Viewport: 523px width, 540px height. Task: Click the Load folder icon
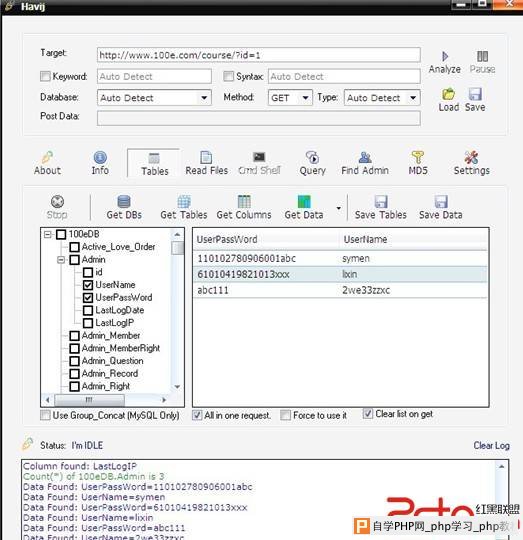(448, 94)
